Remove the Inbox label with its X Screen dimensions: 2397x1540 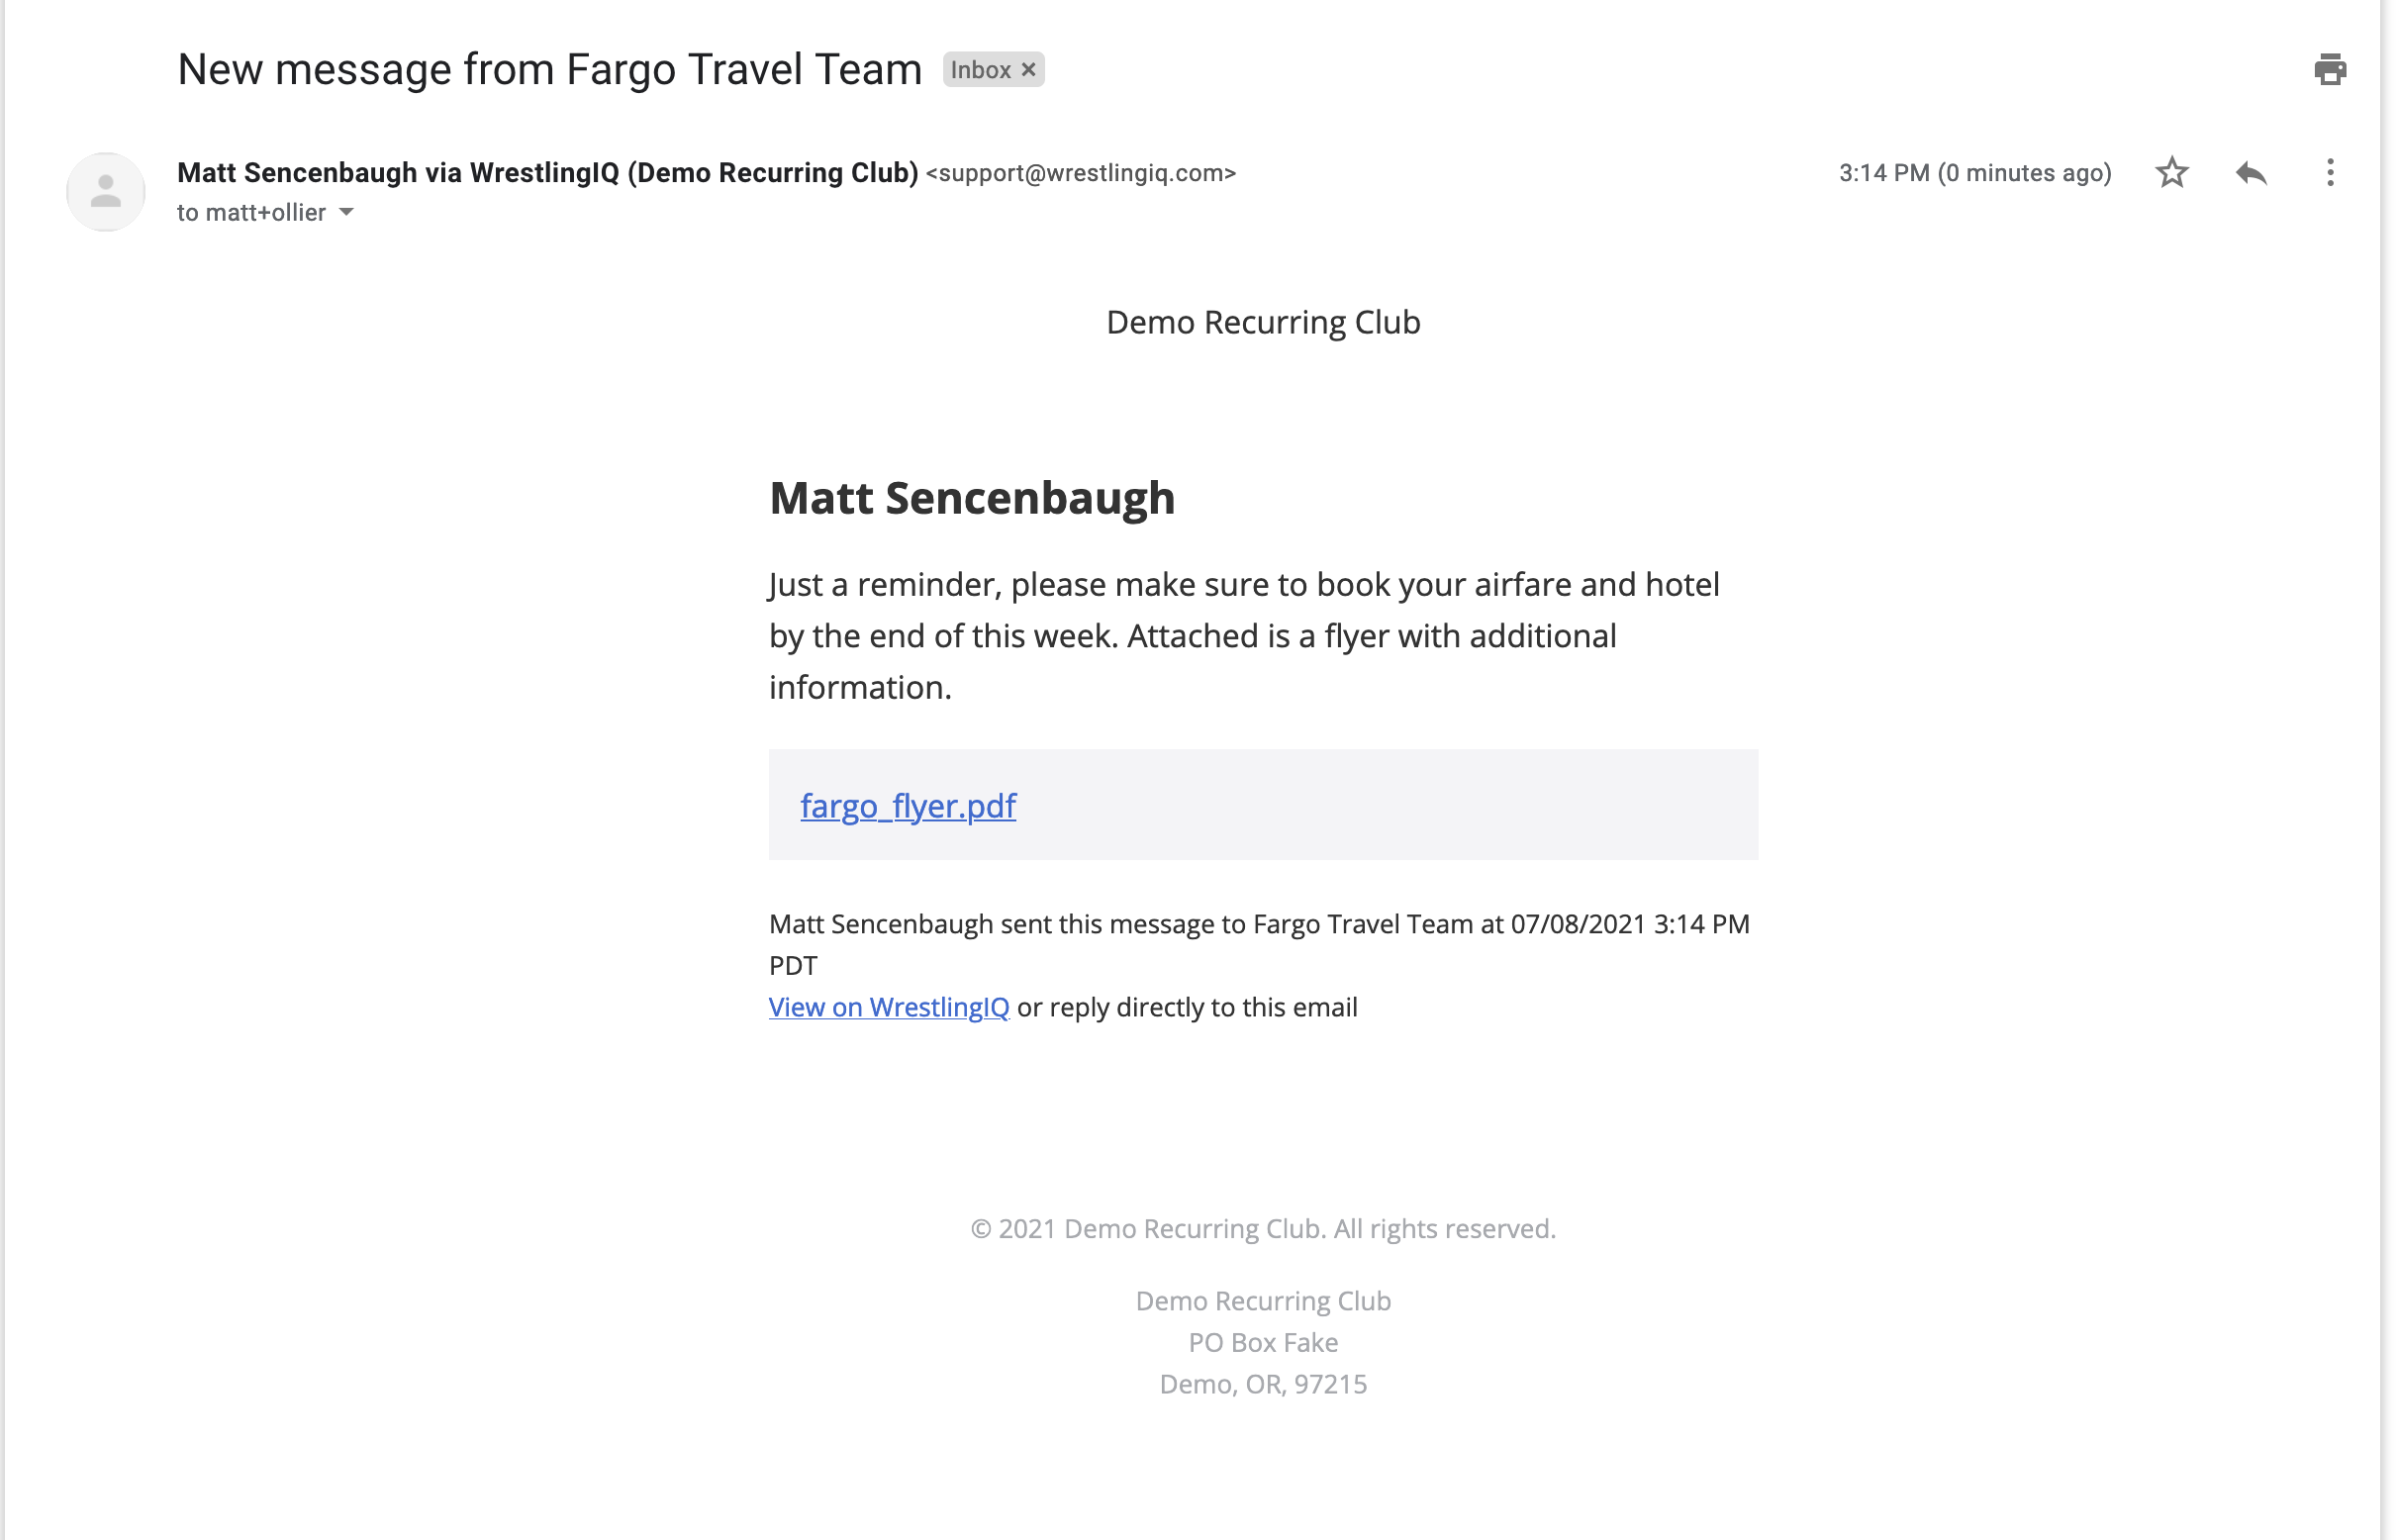pyautogui.click(x=1028, y=69)
